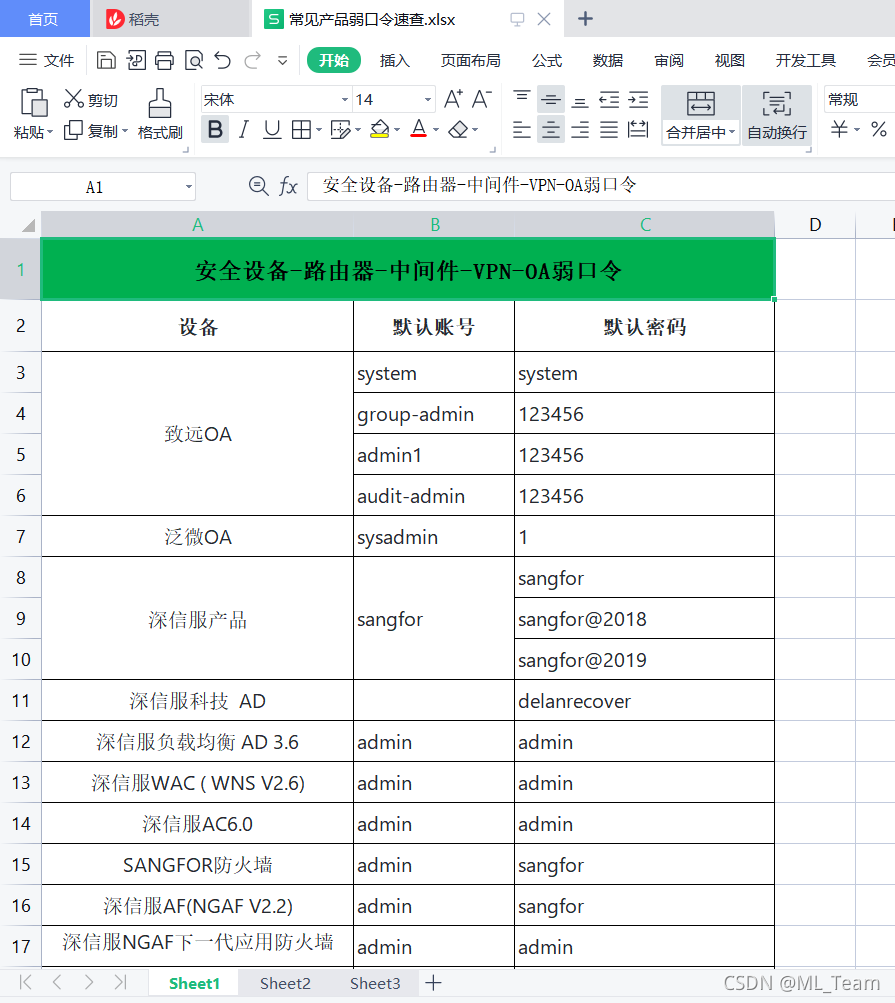
Task: Click the currency yen icon
Action: 839,129
